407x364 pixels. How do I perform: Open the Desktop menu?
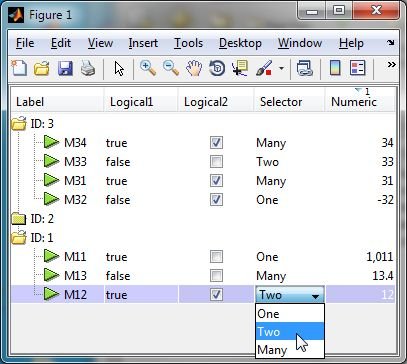click(x=240, y=43)
